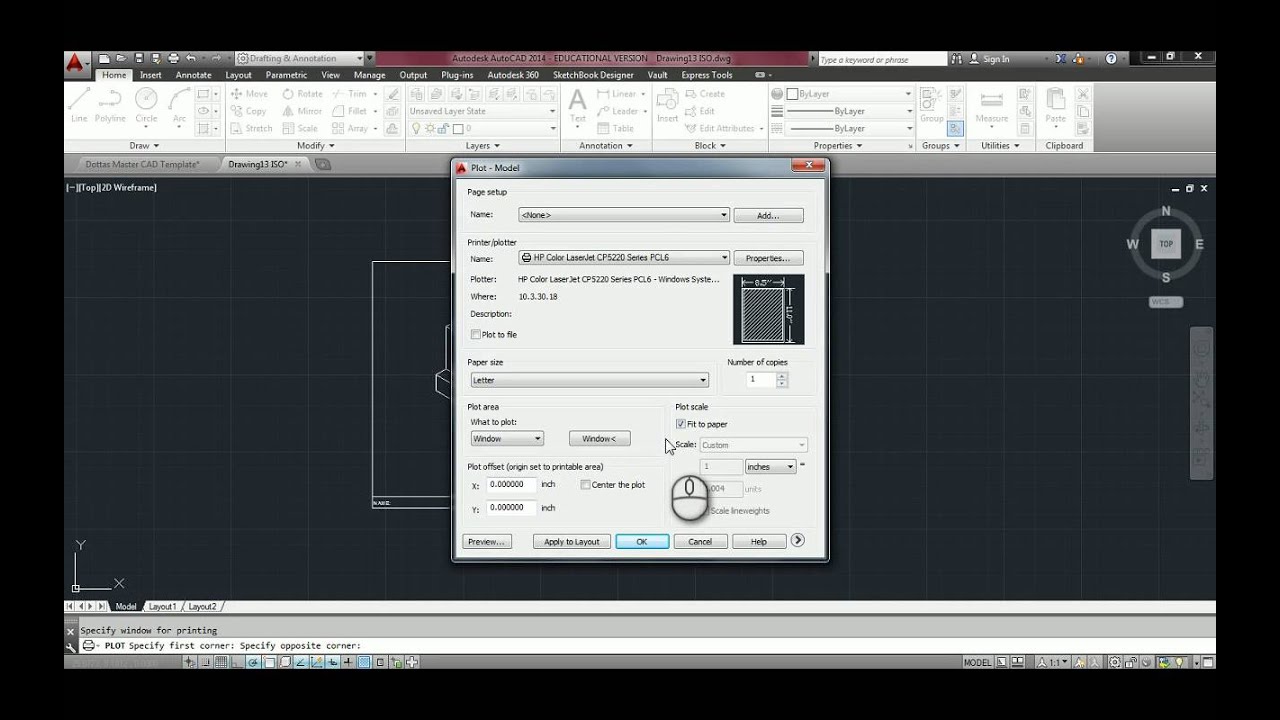Choose the Move tool in Modify panel

click(250, 94)
